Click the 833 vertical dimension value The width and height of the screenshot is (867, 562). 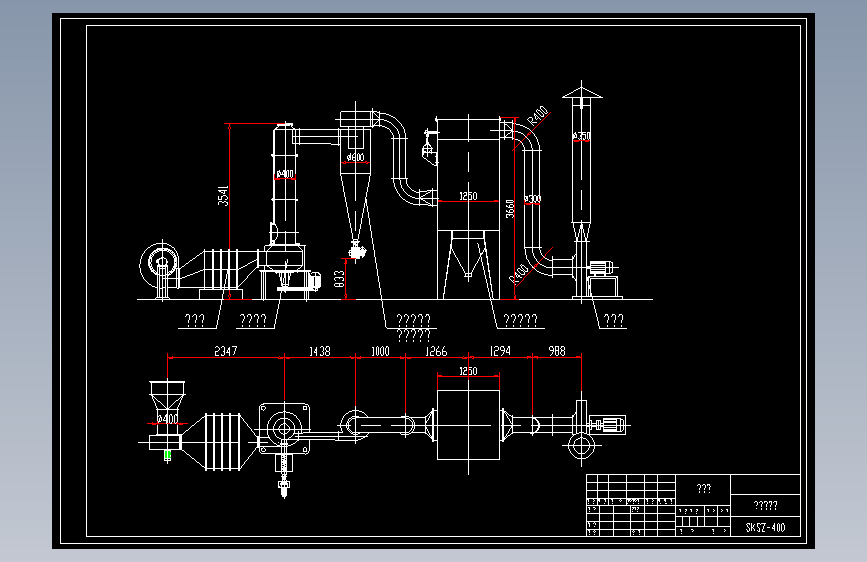click(x=340, y=279)
